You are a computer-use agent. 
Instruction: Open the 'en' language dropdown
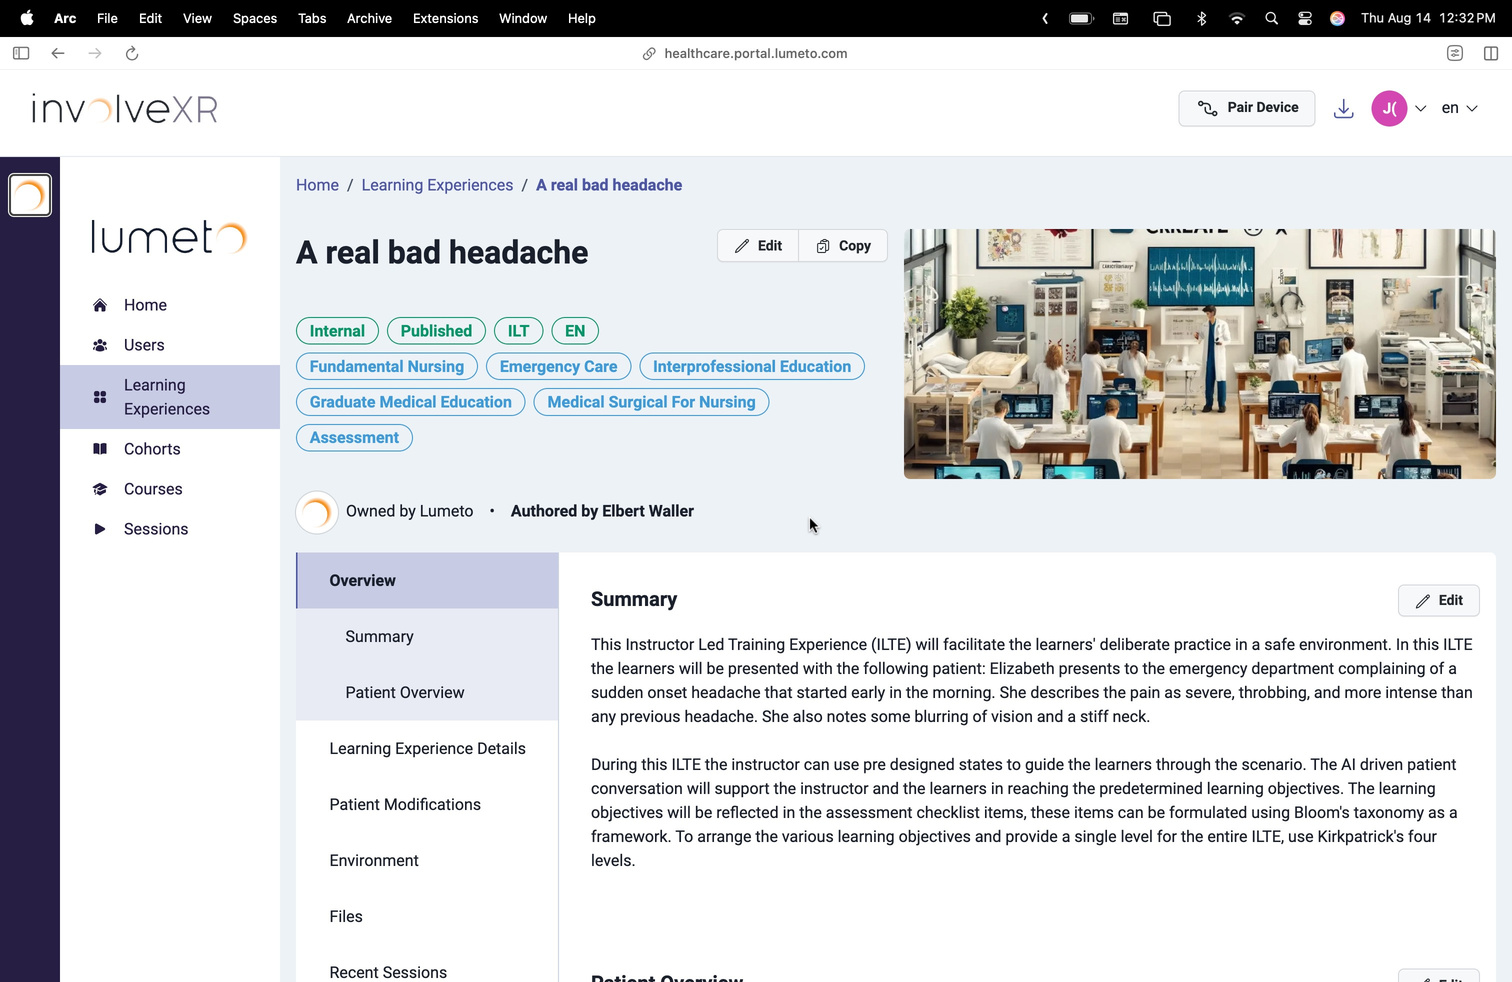coord(1460,108)
